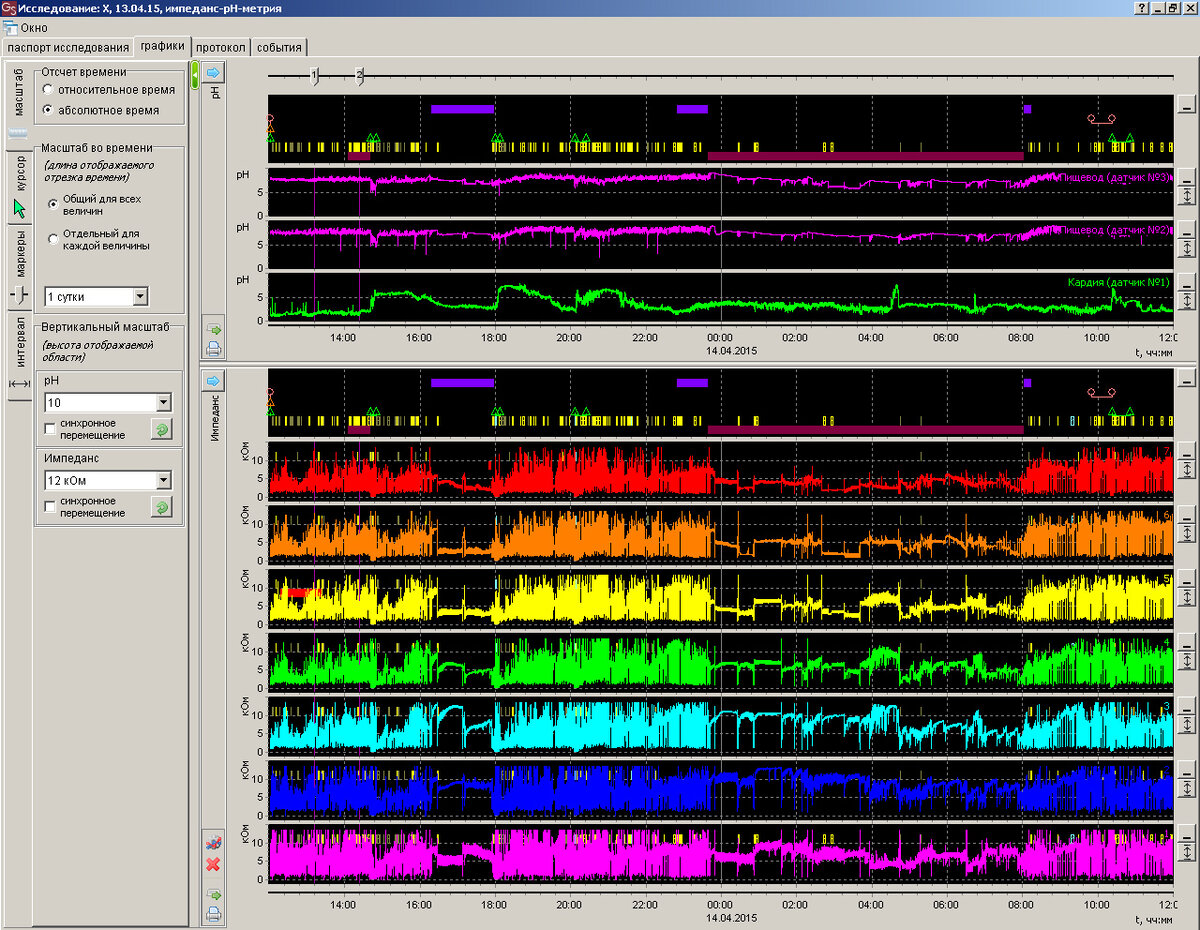Click the red X delete icon in the impedance panel
Viewport: 1200px width, 930px height.
coord(213,863)
